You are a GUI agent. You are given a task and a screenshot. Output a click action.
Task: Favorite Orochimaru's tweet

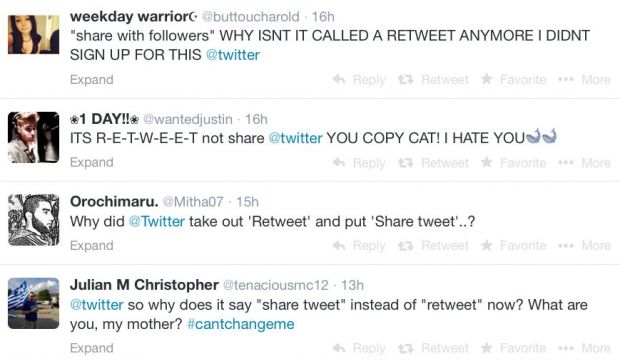(x=513, y=246)
